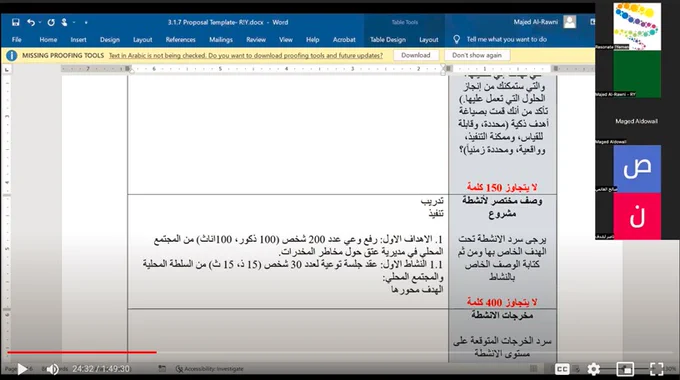Image resolution: width=680 pixels, height=380 pixels.
Task: Open the File menu
Action: [16, 39]
